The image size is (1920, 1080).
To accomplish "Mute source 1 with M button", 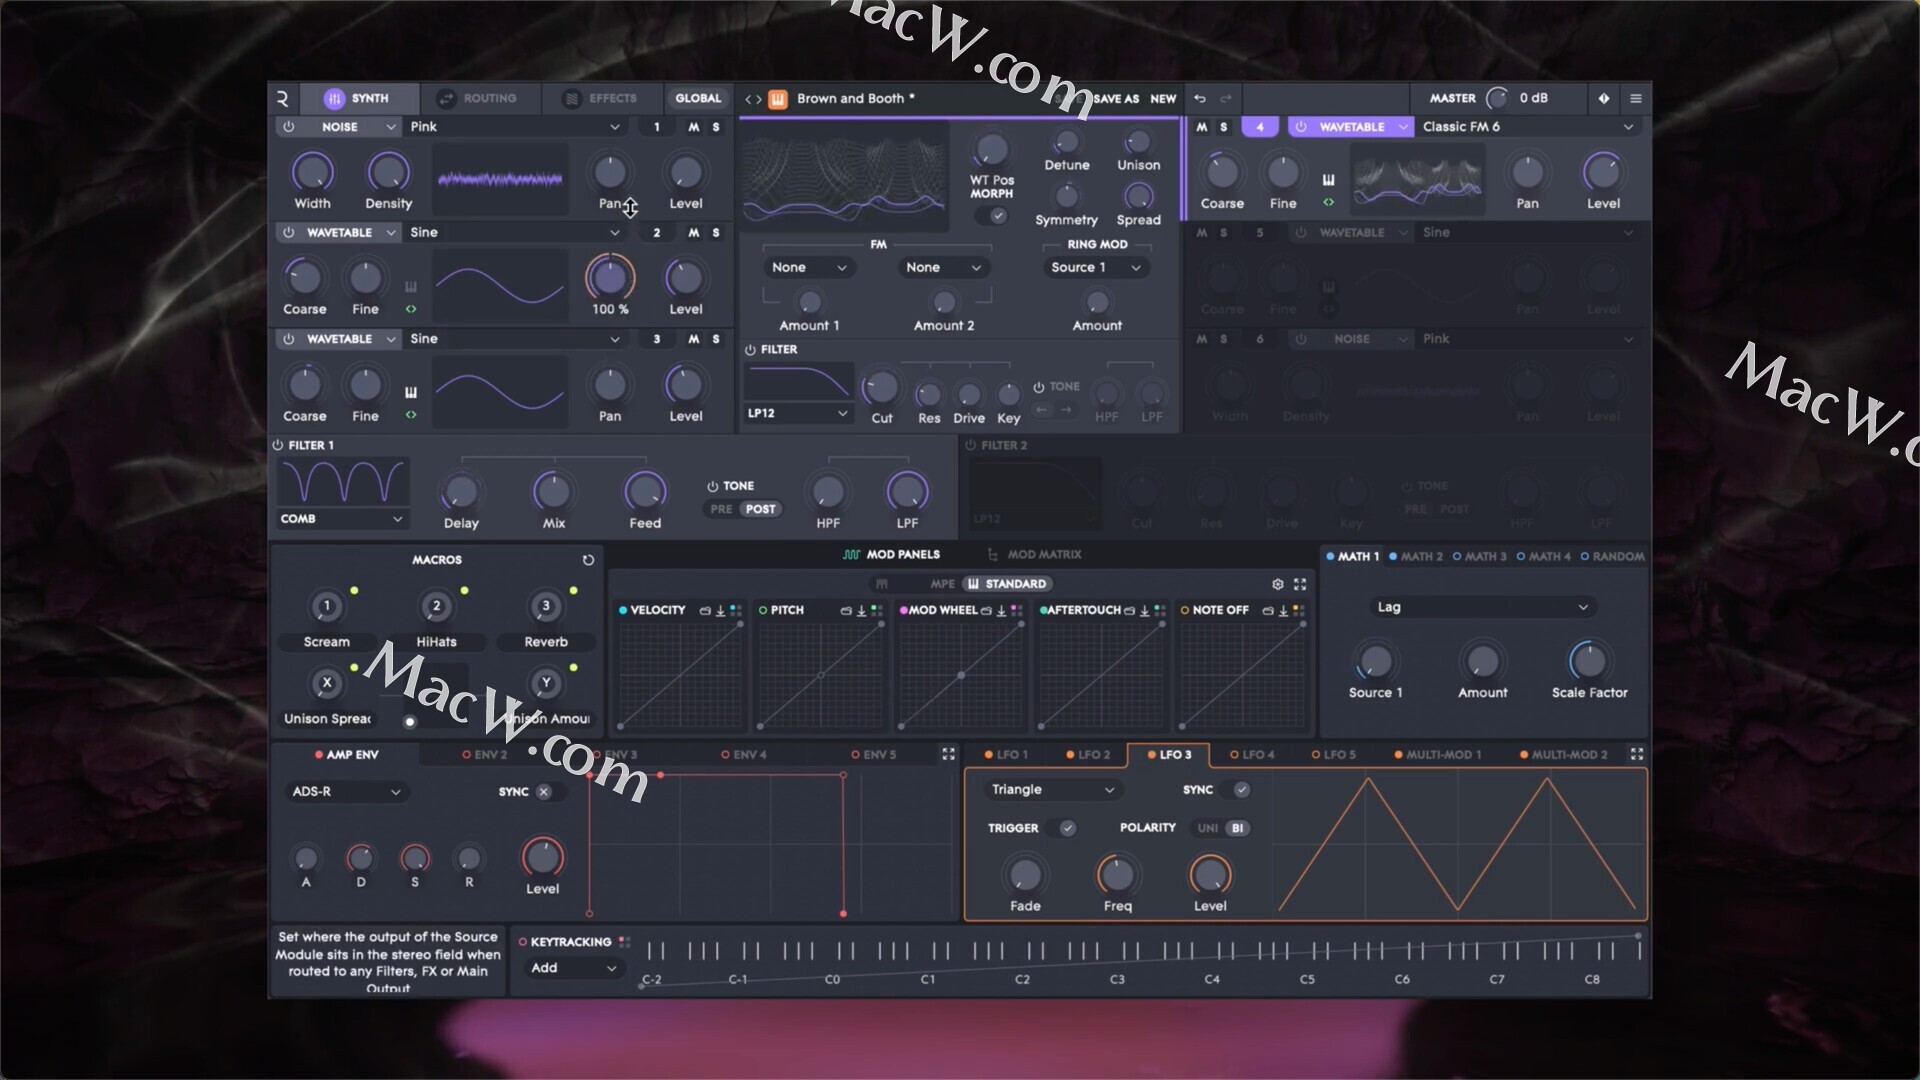I will 693,127.
